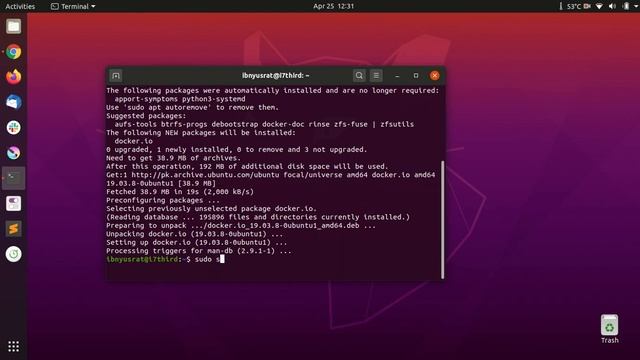
Task: Click the prompt line with 'sudo s'
Action: click(x=165, y=259)
